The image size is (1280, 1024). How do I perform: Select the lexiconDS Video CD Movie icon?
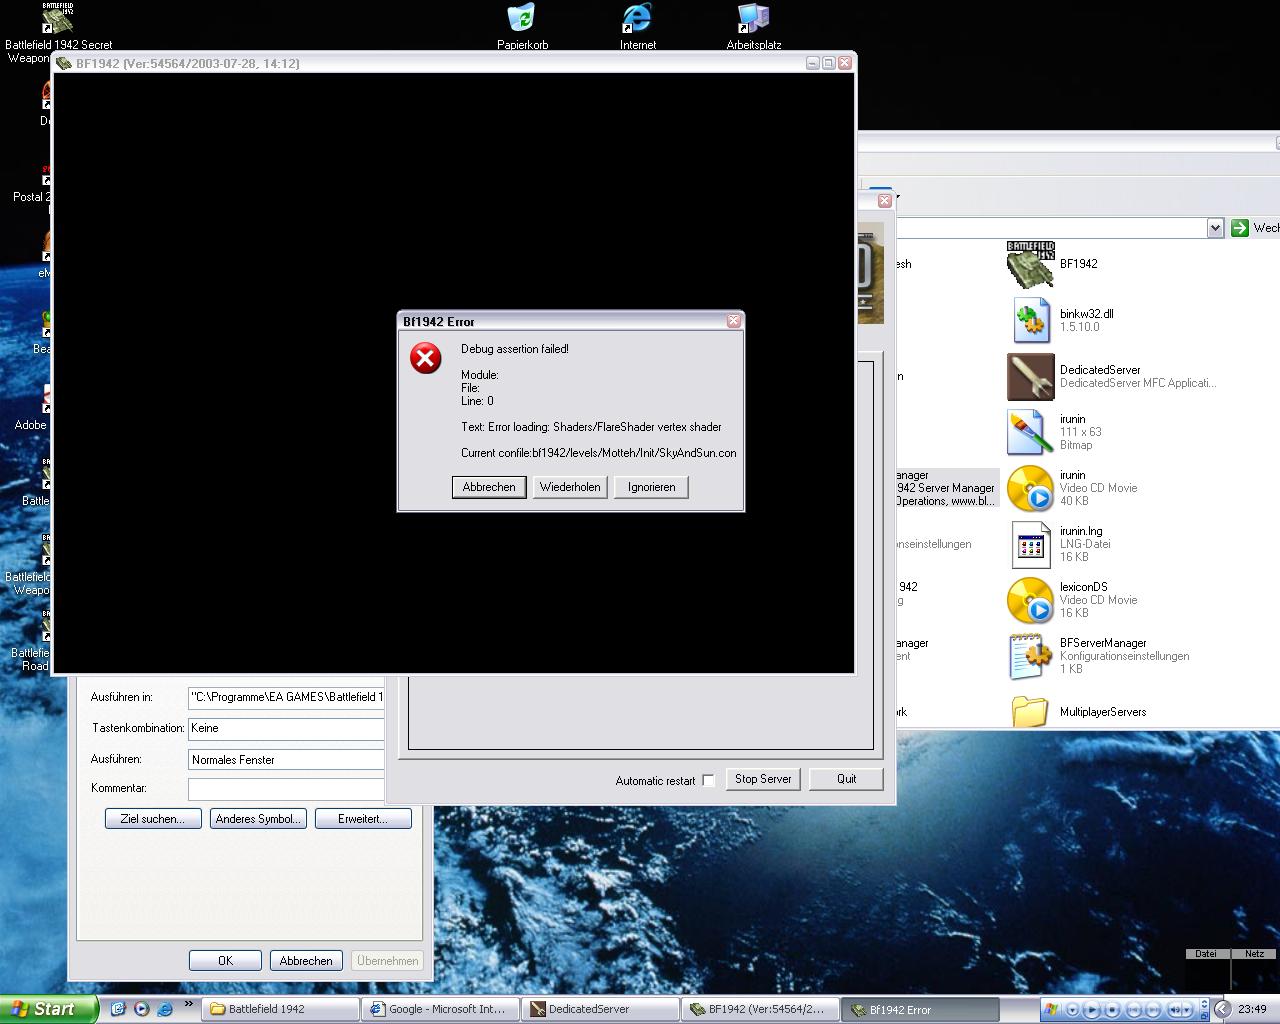point(1030,600)
